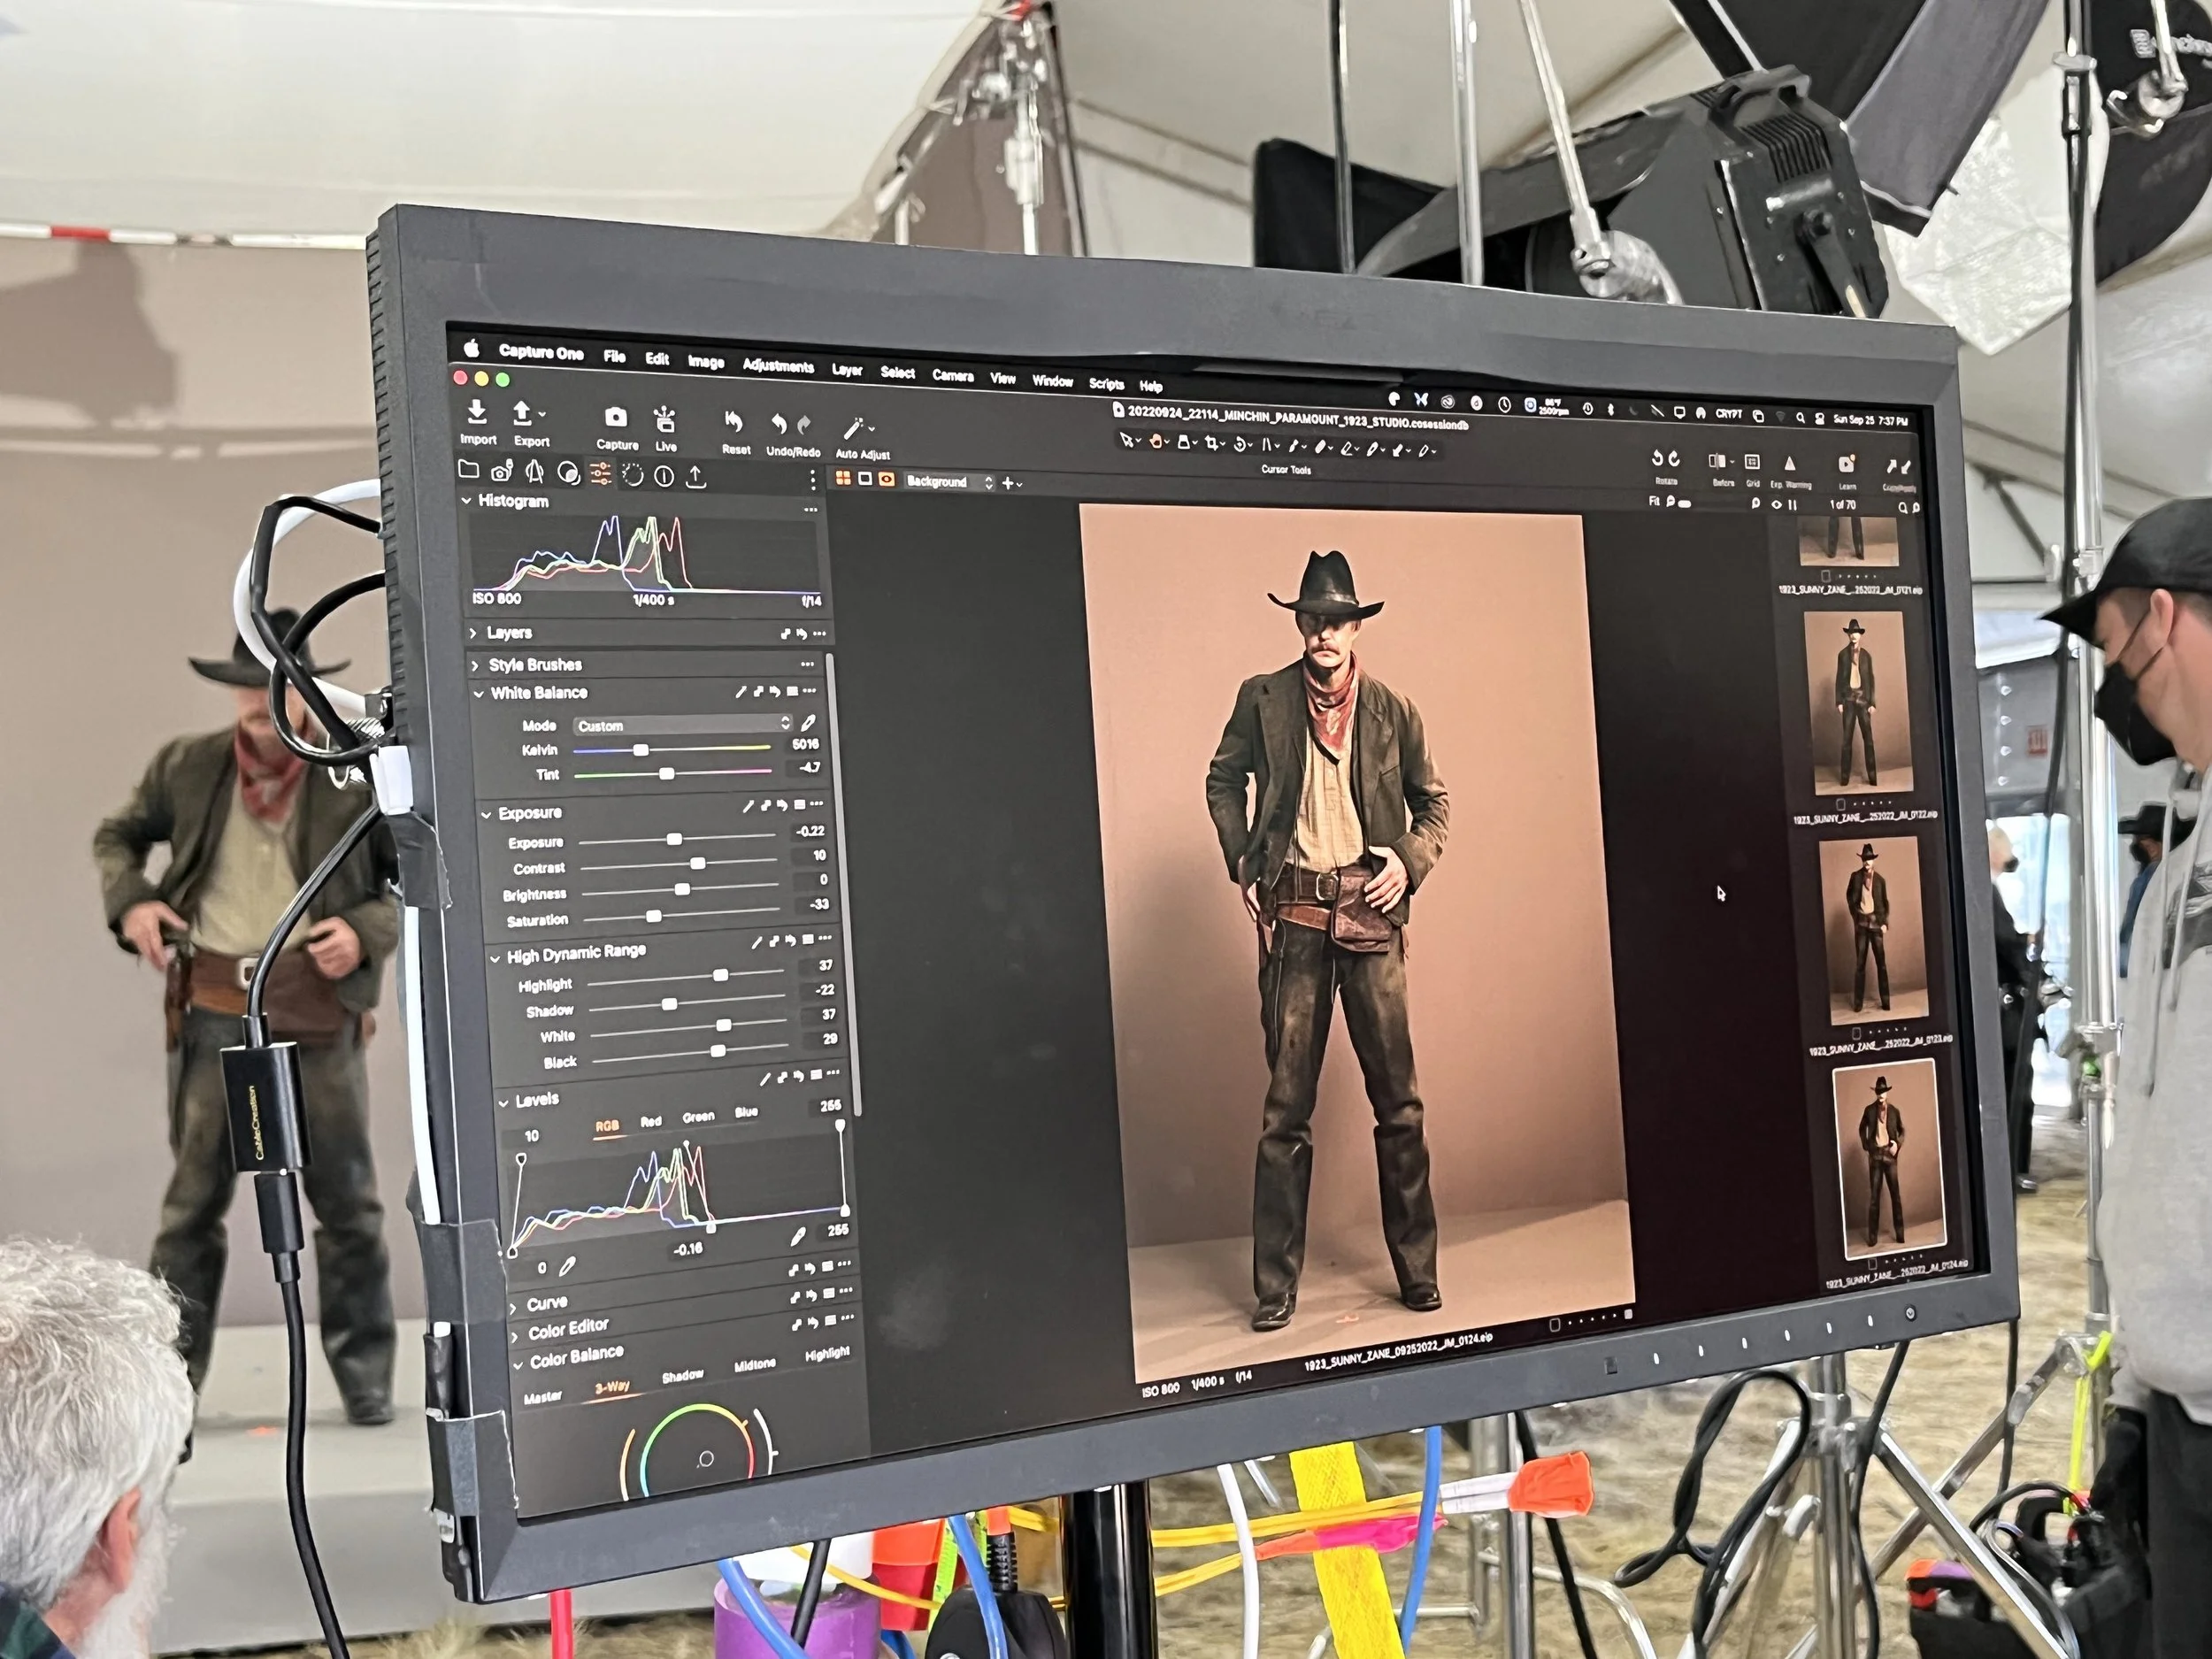Image resolution: width=2212 pixels, height=1659 pixels.
Task: Click the Auto Adjust wand icon
Action: coord(854,431)
